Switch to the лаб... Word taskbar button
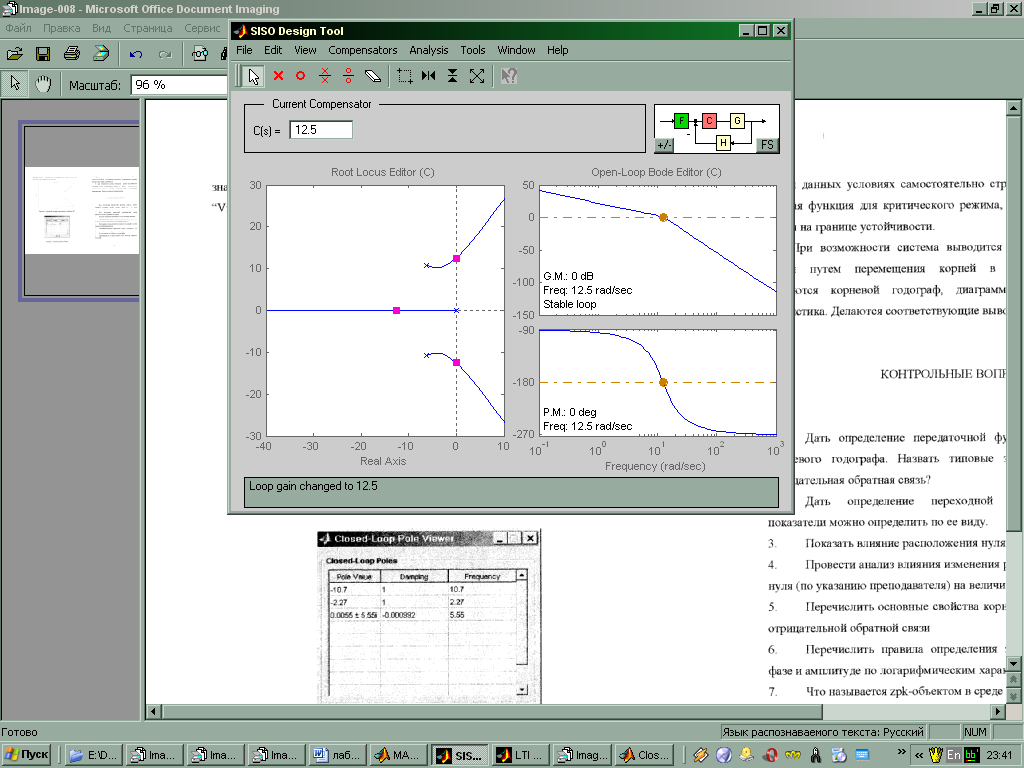The height and width of the screenshot is (768, 1024). [x=337, y=755]
